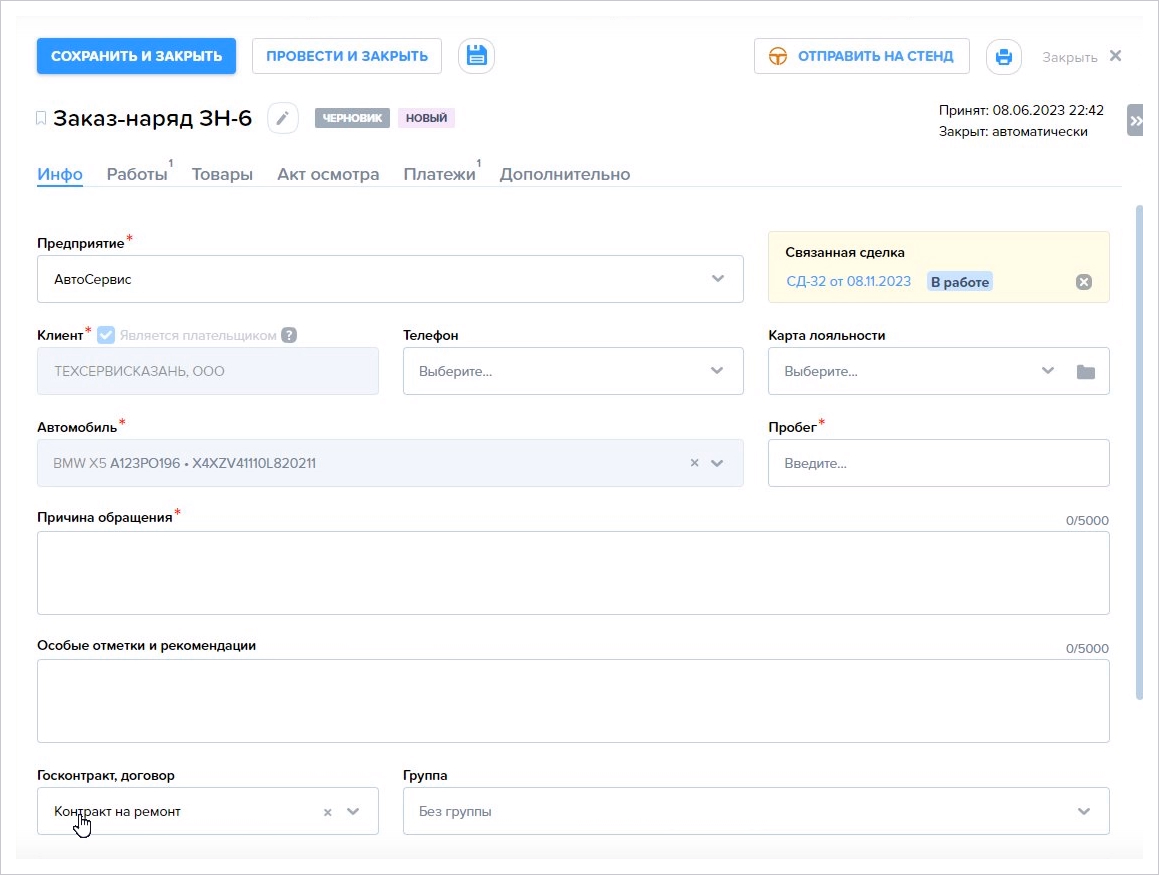Screen dimensions: 1159x875
Task: Open the loyalty card folder icon
Action: point(1085,371)
